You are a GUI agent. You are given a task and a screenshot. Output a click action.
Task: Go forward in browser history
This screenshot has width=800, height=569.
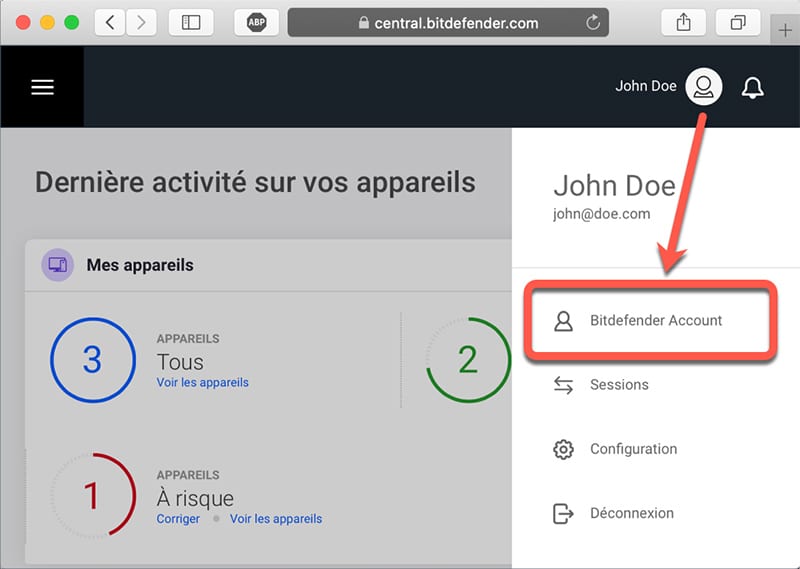click(141, 22)
